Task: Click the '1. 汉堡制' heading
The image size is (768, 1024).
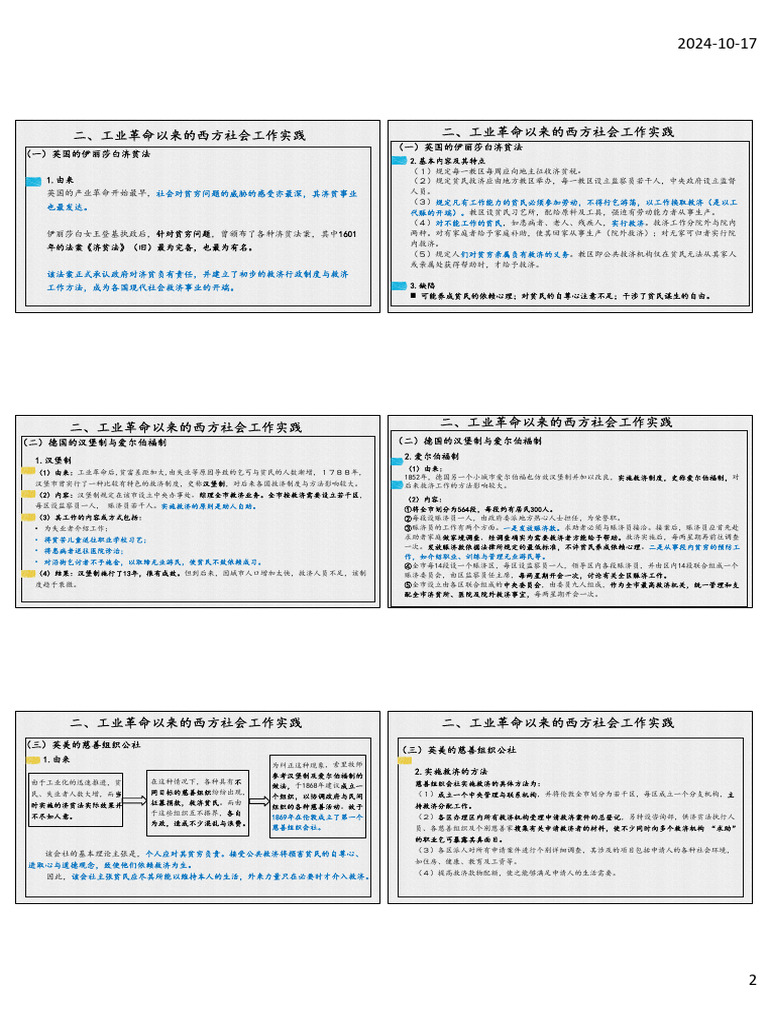Action: click(54, 460)
